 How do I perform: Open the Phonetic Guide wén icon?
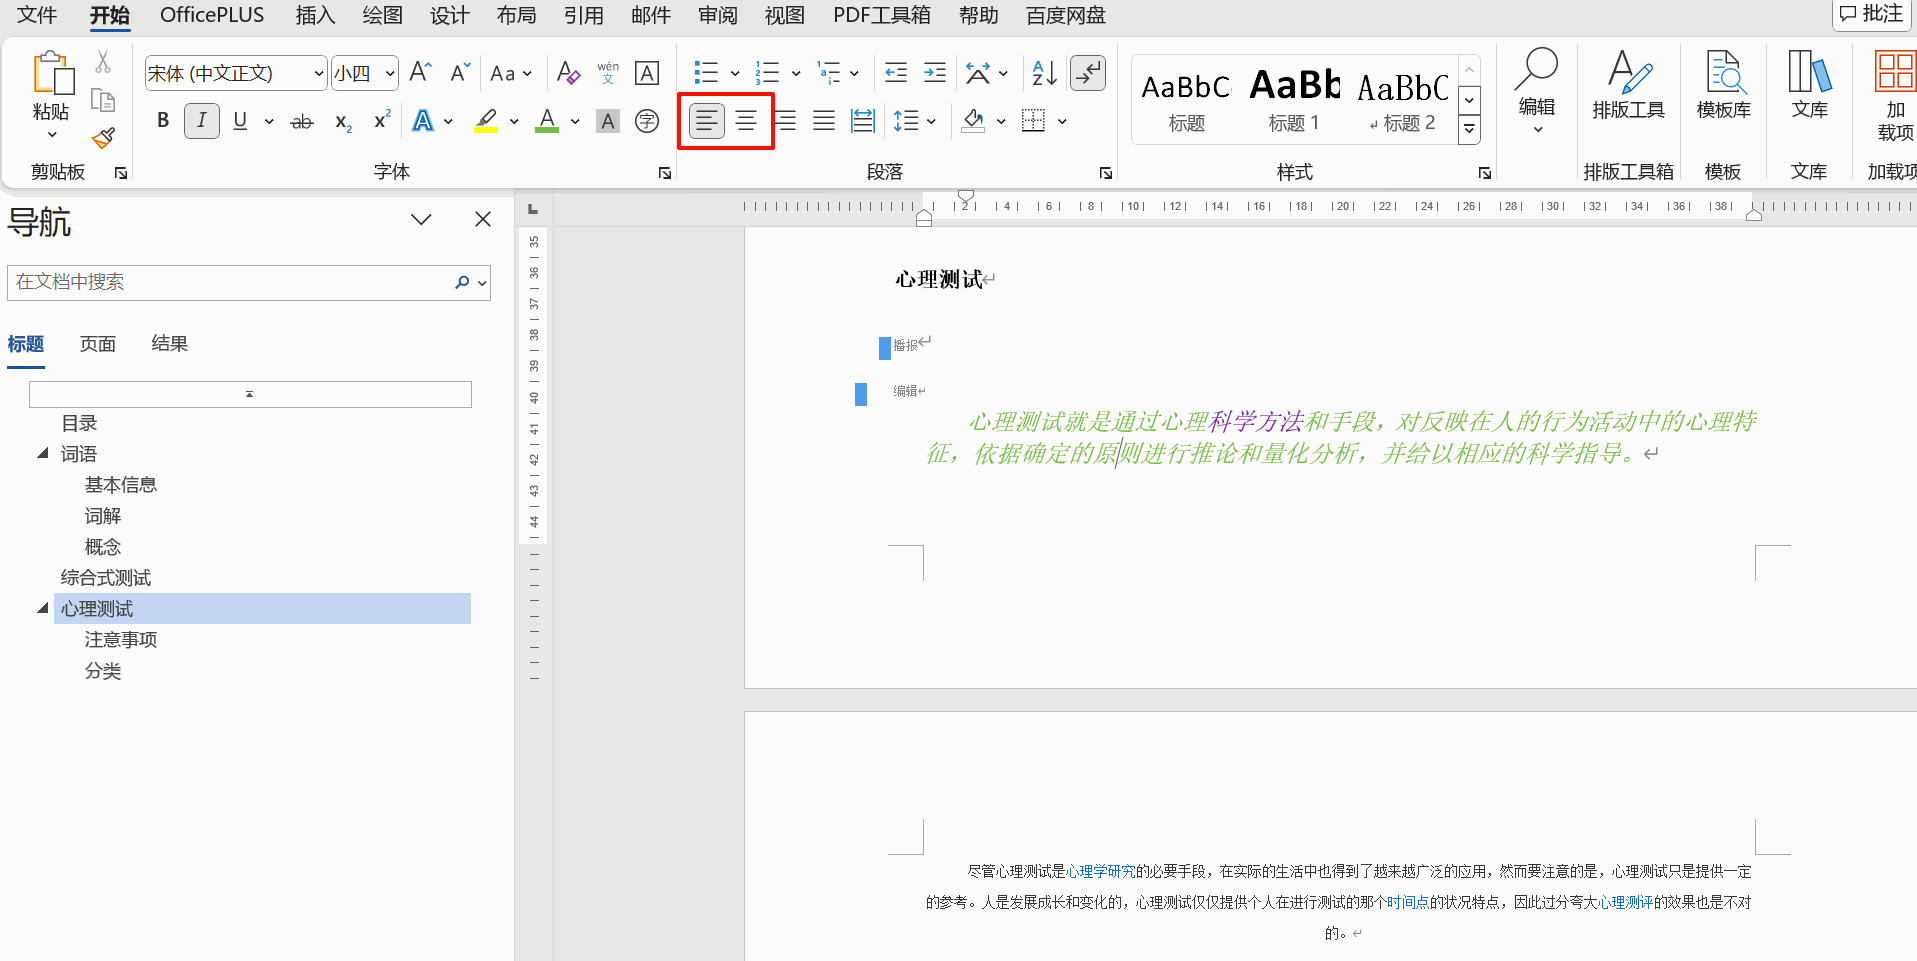point(608,73)
